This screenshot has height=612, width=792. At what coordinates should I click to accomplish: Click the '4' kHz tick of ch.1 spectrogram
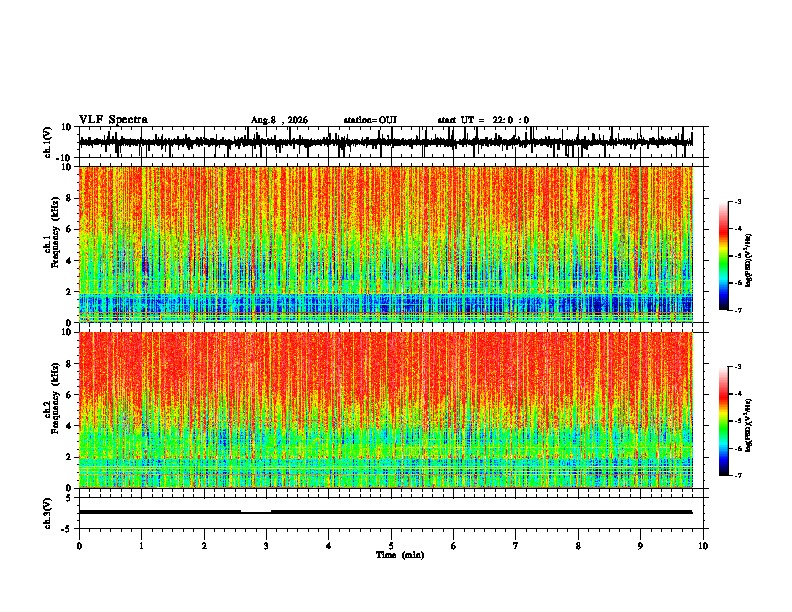pos(69,261)
